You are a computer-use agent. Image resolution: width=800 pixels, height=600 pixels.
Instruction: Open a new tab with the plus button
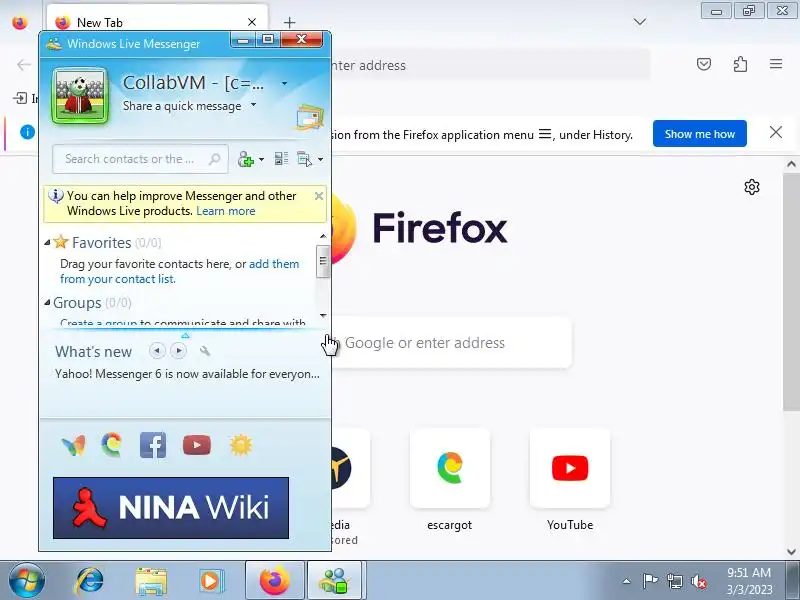tap(289, 22)
